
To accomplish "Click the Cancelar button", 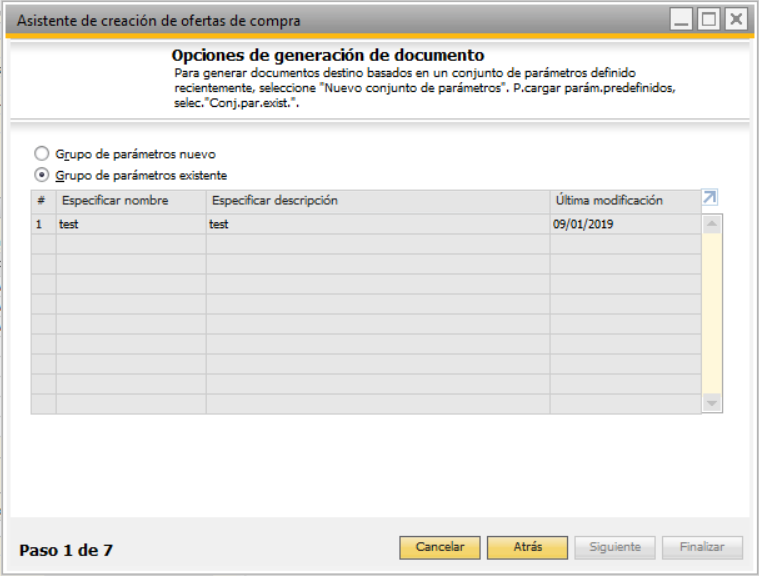I will coord(440,547).
